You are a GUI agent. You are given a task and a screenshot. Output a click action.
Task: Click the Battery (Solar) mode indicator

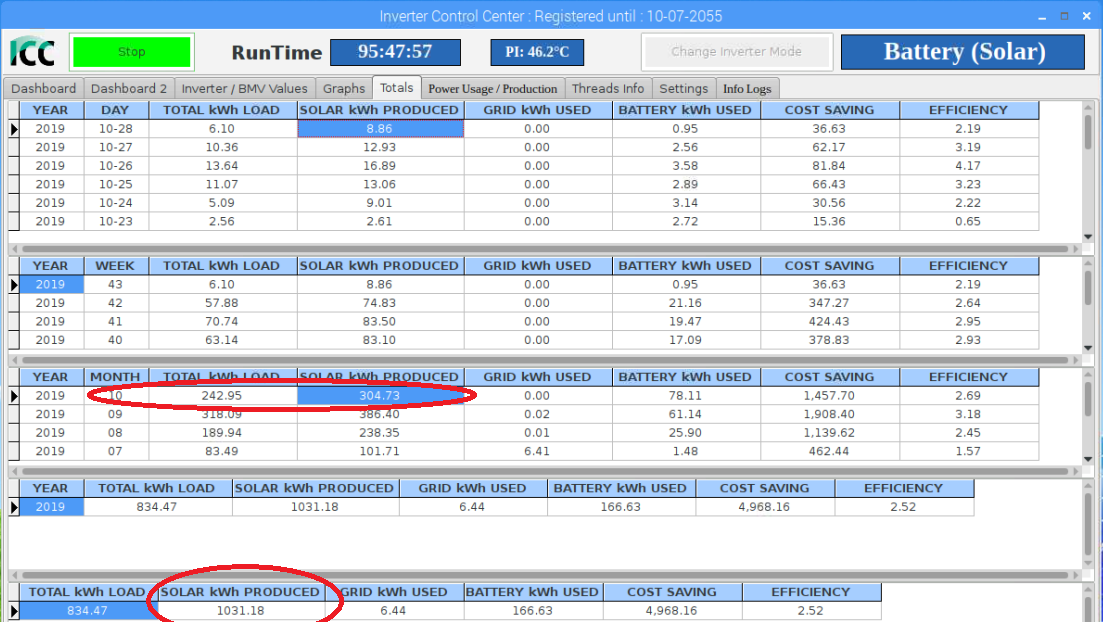coord(963,52)
